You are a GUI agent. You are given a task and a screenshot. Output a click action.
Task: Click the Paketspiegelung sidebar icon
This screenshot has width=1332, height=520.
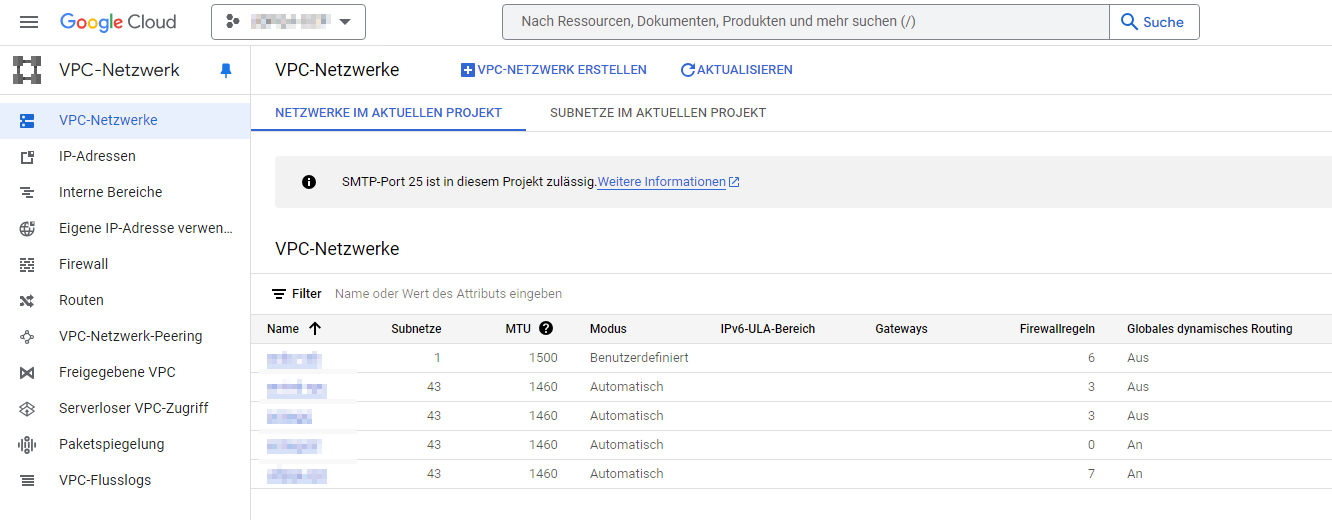point(27,445)
